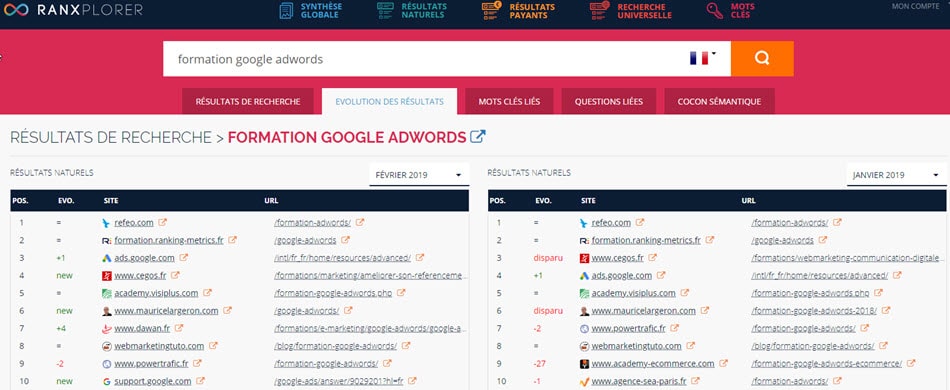Image resolution: width=950 pixels, height=390 pixels.
Task: Focus the keyword search input field
Action: [424, 59]
